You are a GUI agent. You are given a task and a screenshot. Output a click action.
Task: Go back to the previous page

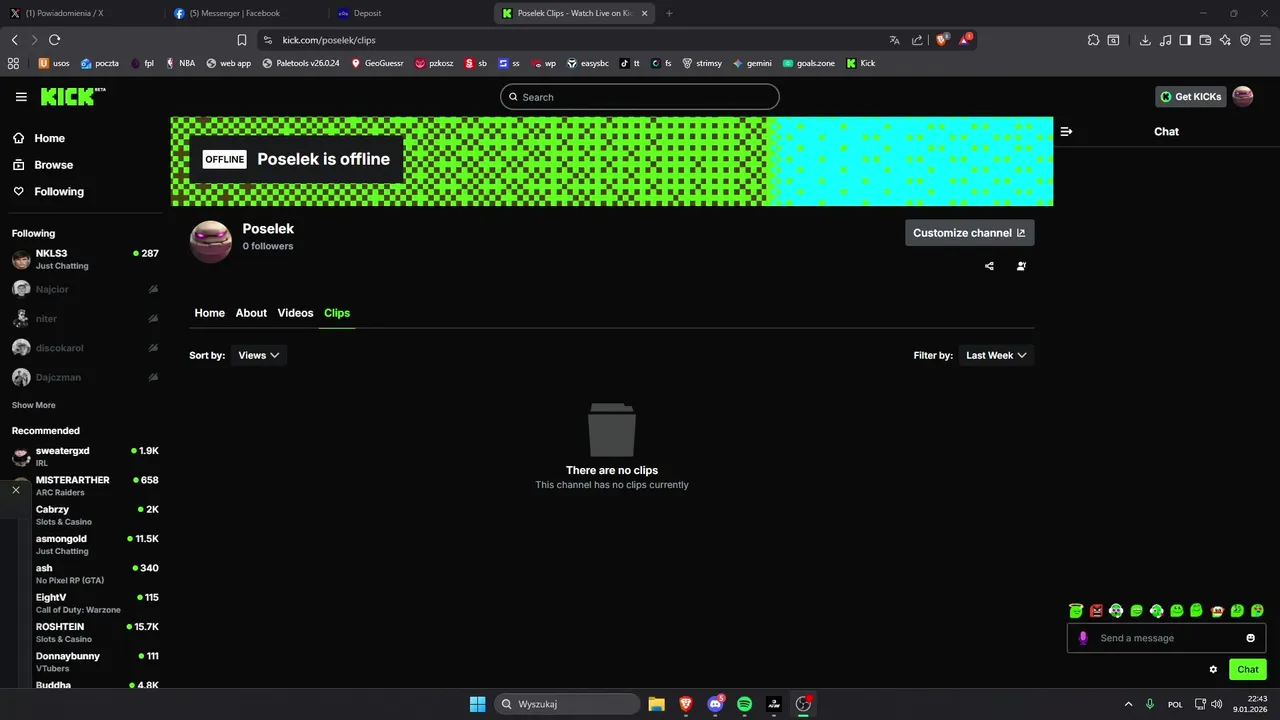click(15, 40)
